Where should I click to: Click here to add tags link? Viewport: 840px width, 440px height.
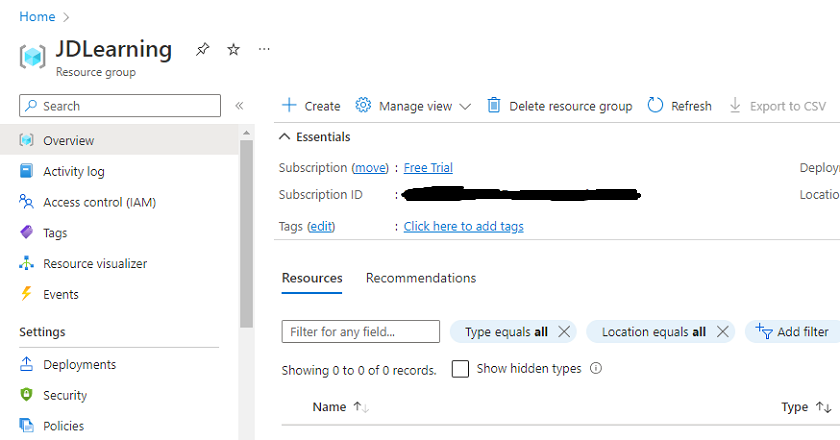463,227
